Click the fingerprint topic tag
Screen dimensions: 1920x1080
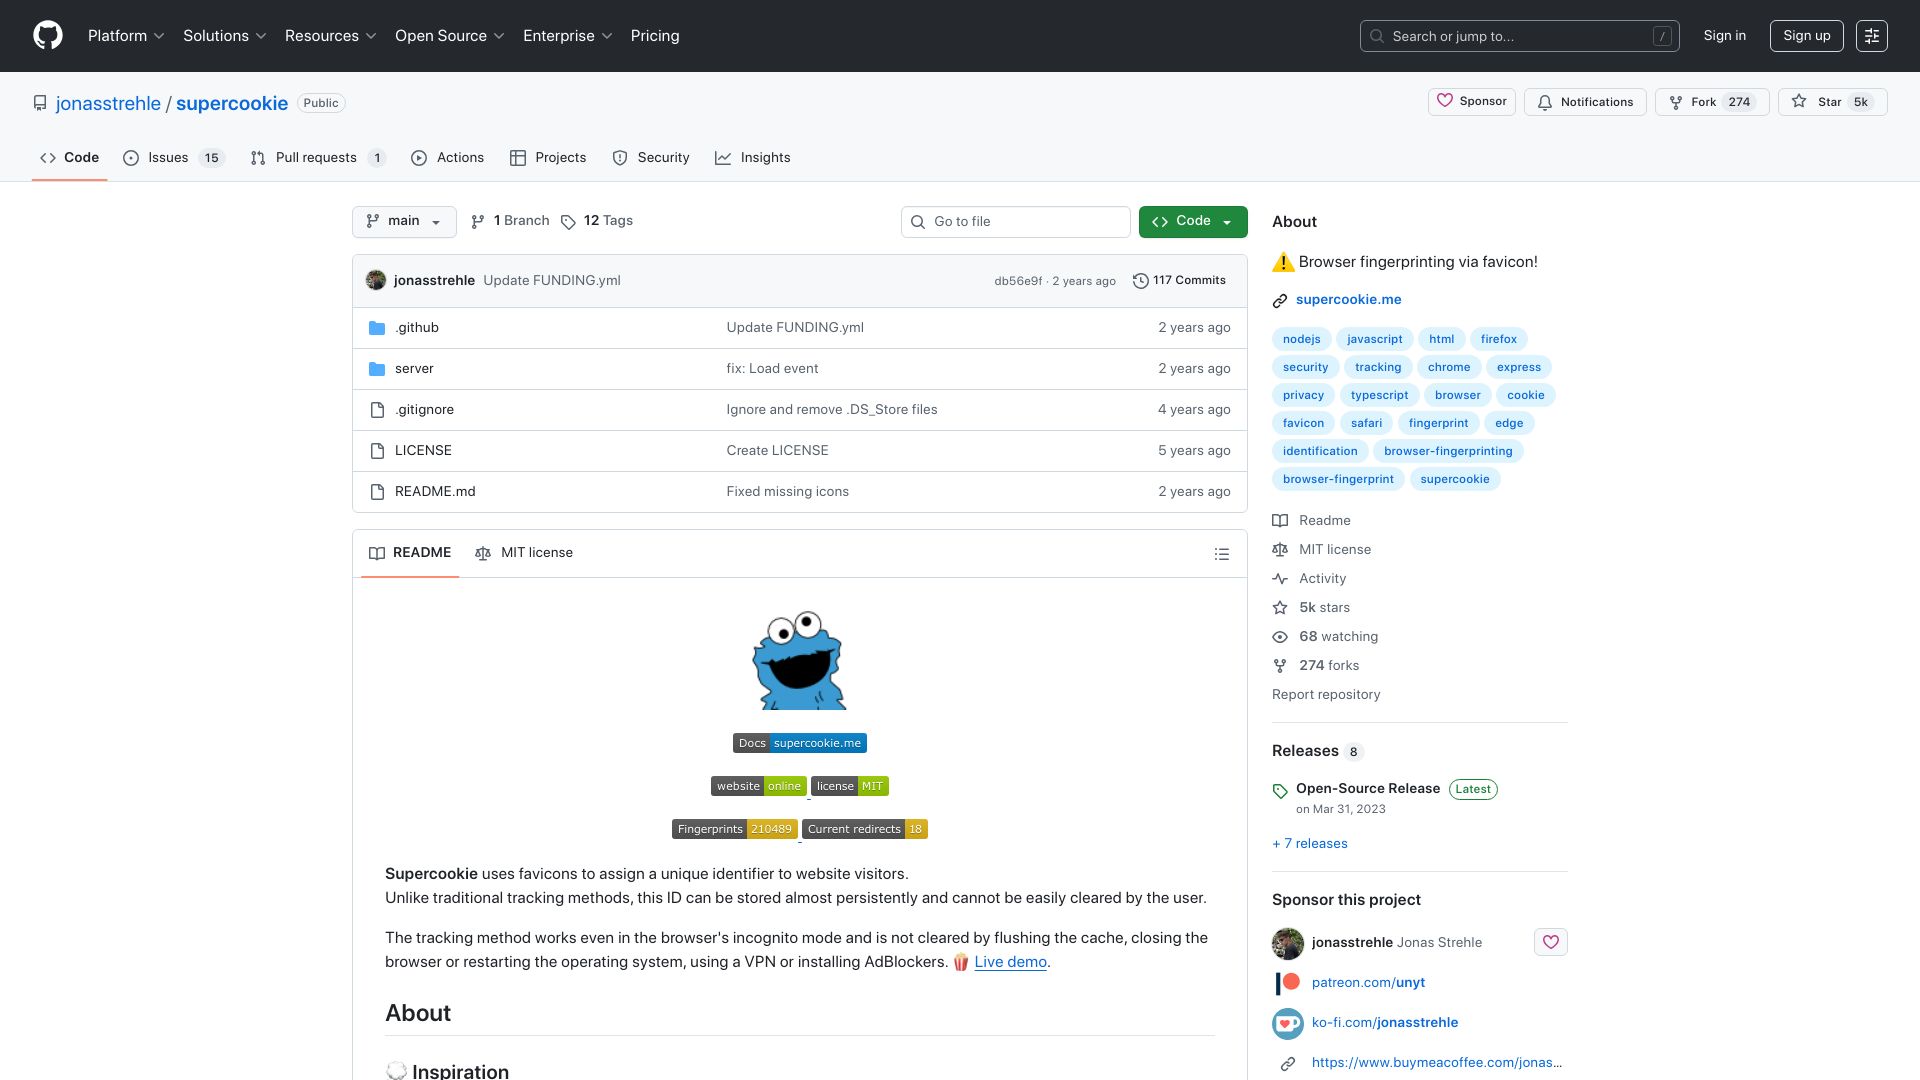(1438, 423)
